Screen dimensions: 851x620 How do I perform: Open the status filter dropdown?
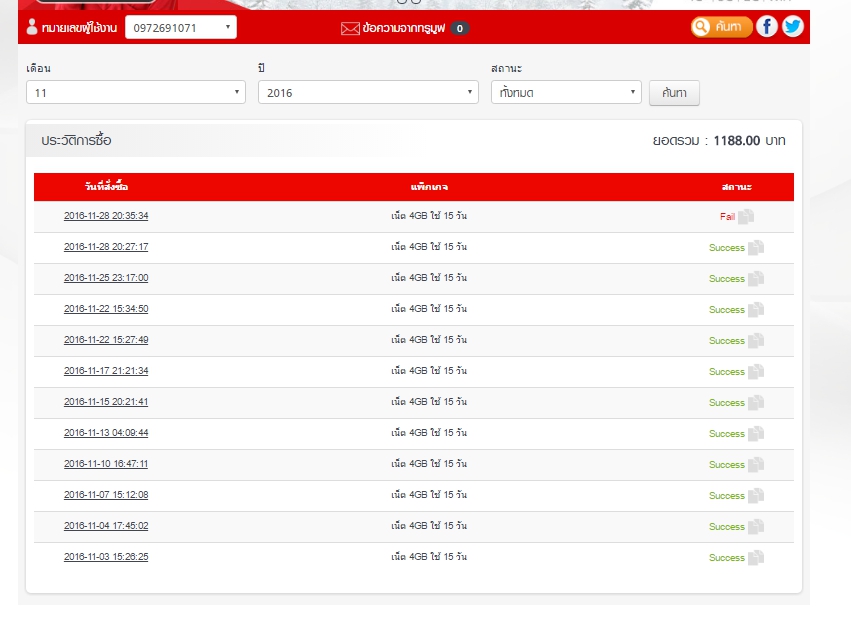(566, 92)
